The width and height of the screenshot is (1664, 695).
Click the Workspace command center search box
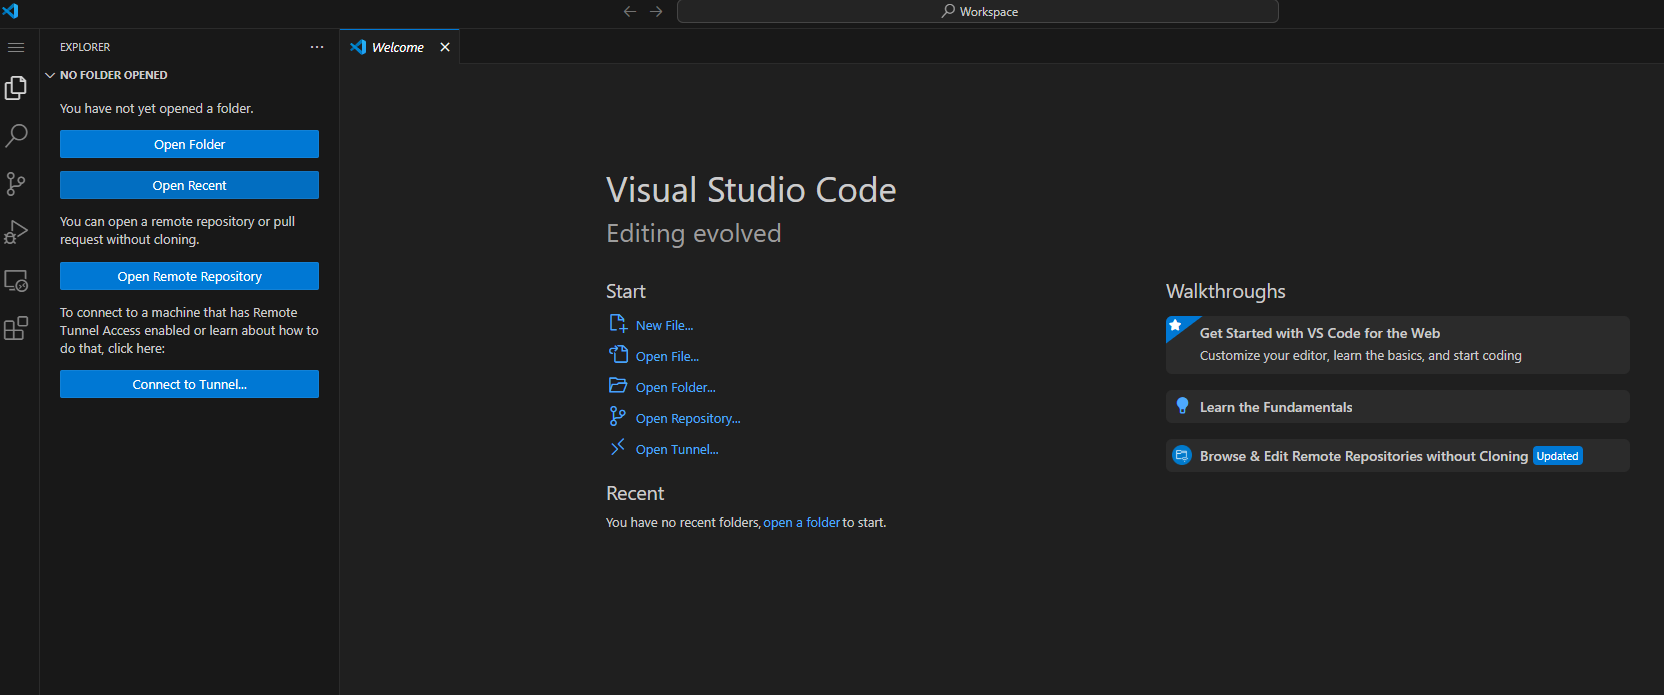tap(978, 11)
